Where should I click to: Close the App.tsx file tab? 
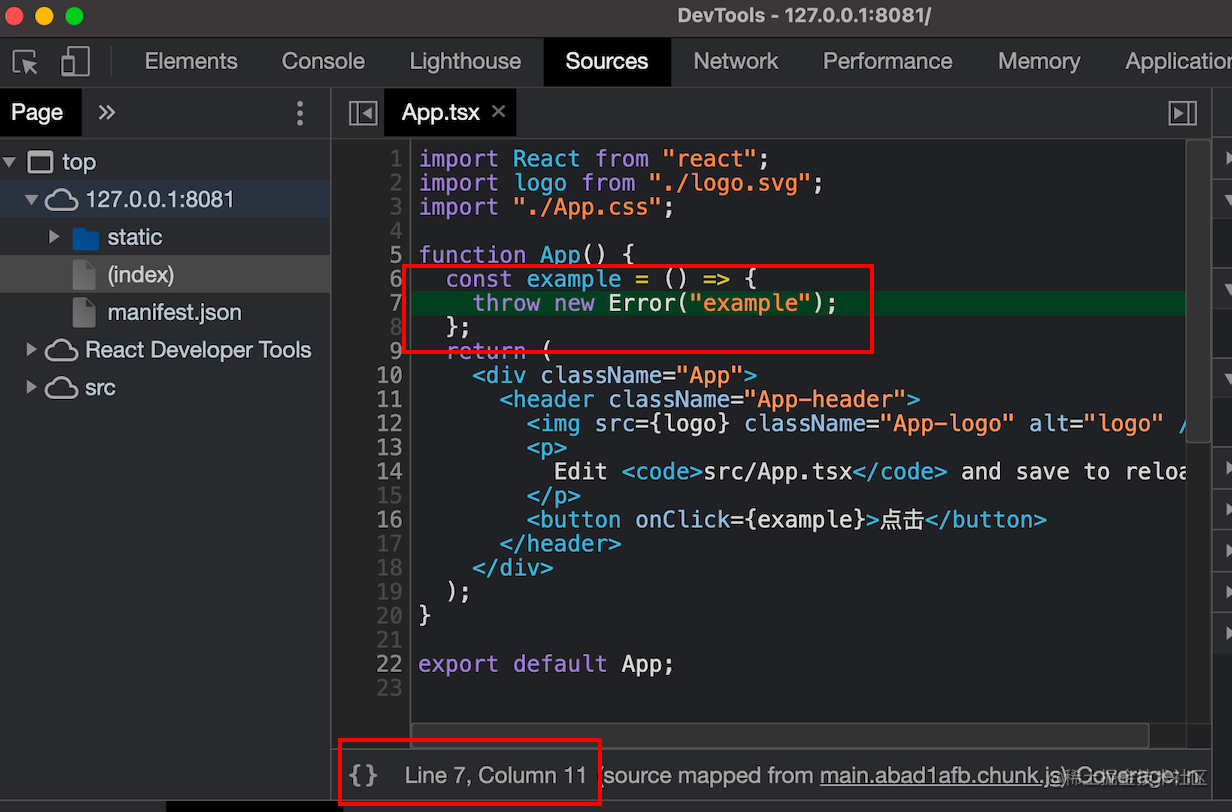[x=498, y=111]
